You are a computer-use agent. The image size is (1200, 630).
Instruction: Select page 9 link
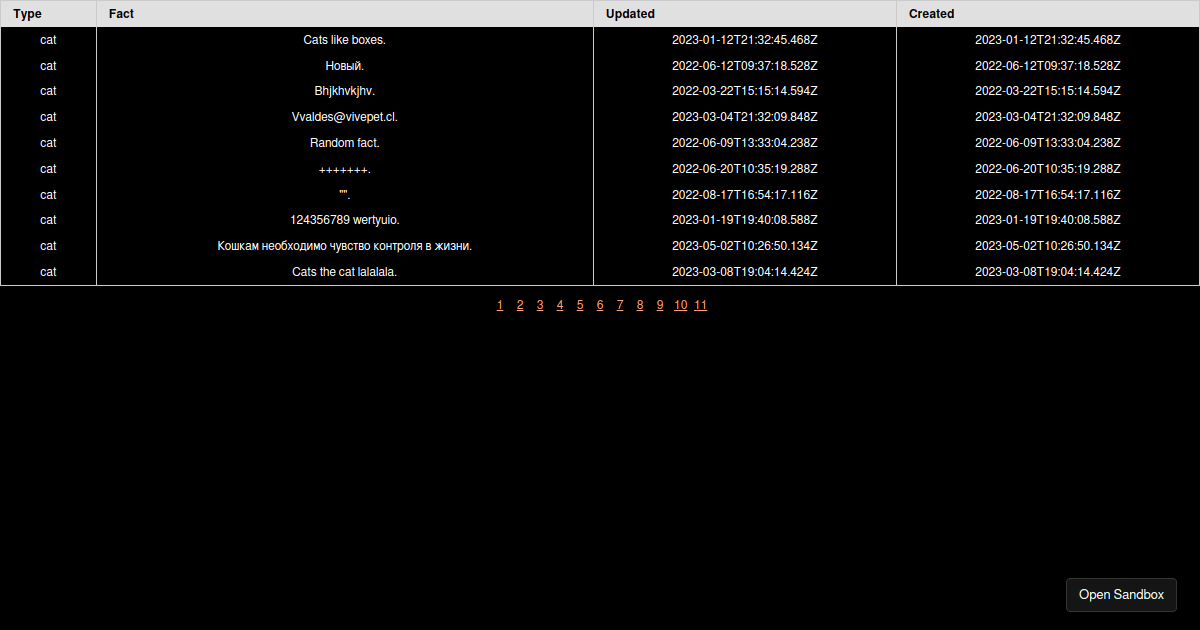(x=660, y=306)
